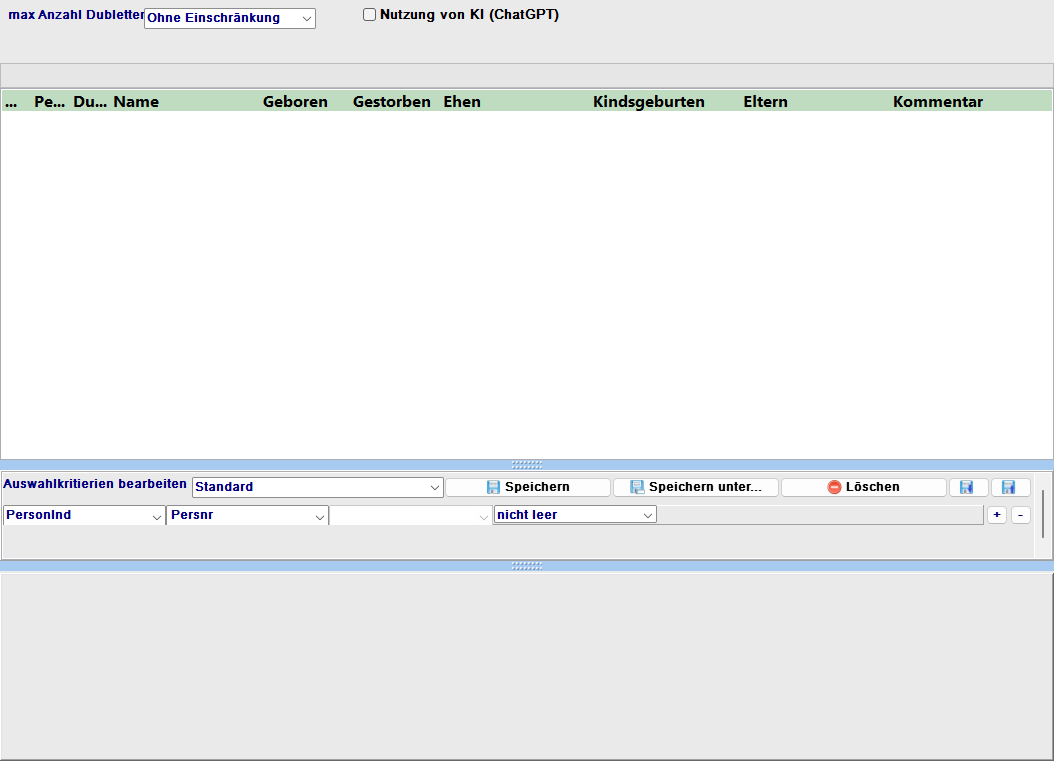Enable Nutzung von KI (ChatGPT) checkbox

pyautogui.click(x=370, y=15)
